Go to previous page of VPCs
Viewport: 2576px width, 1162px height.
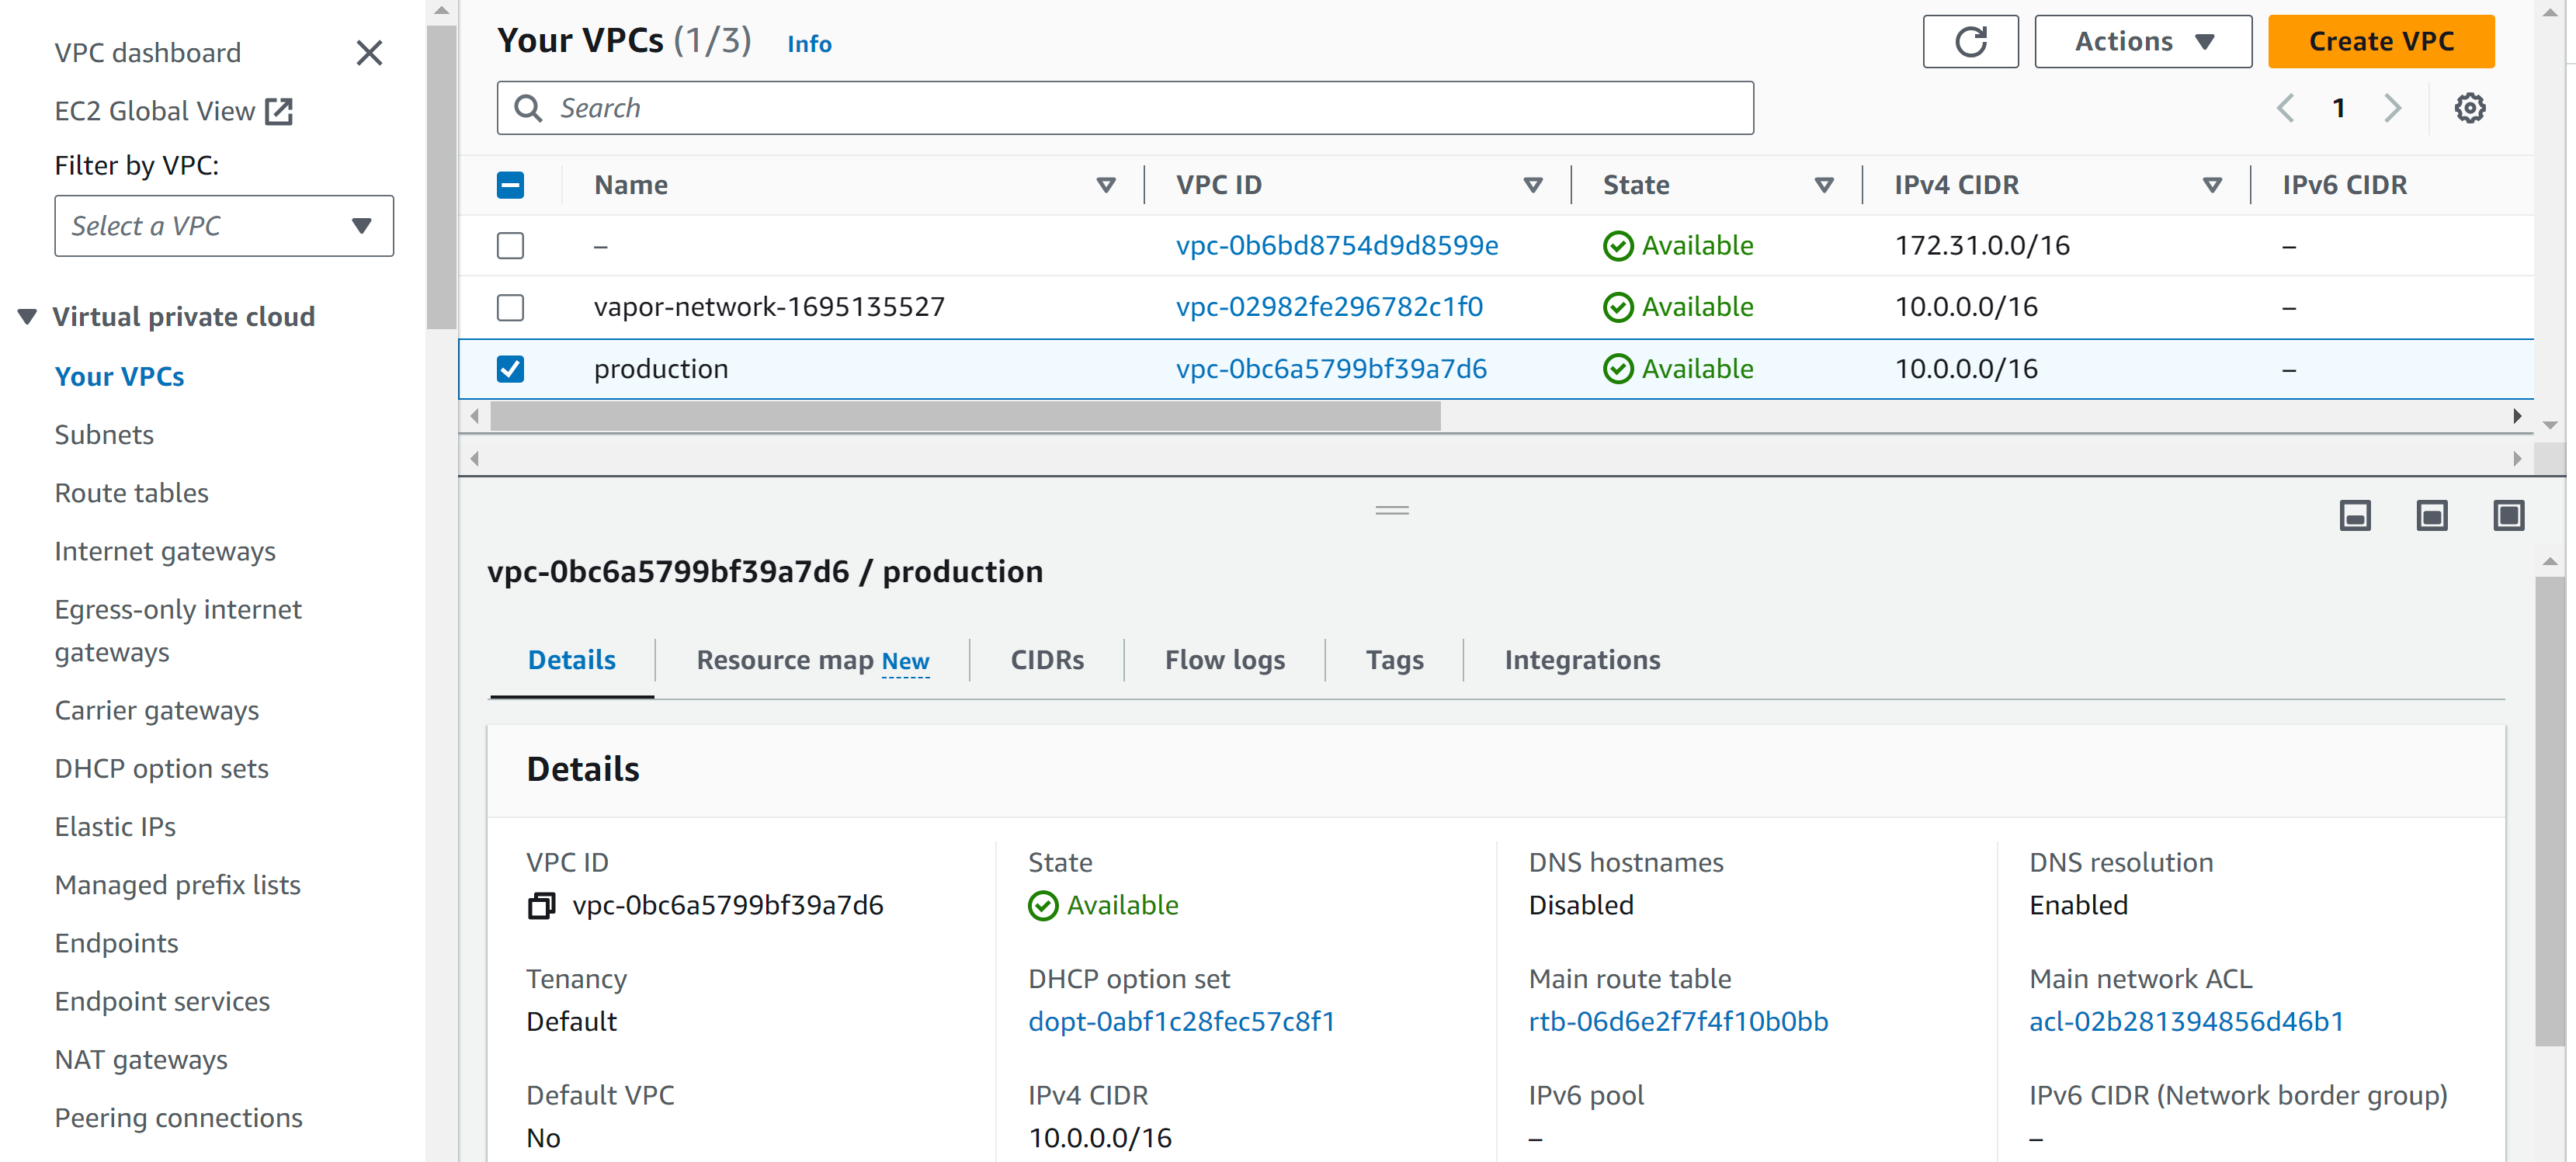[x=2285, y=108]
